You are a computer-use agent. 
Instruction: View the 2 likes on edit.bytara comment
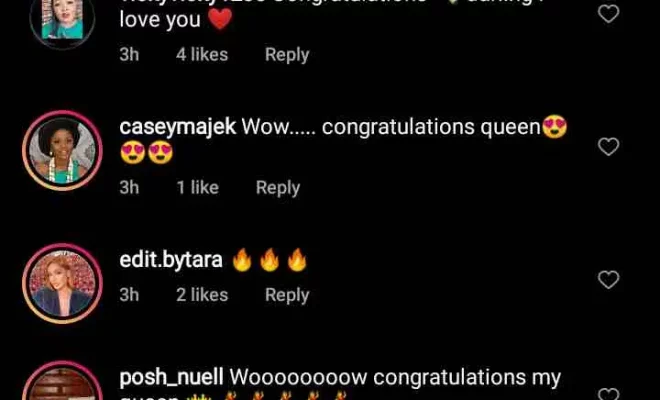202,295
